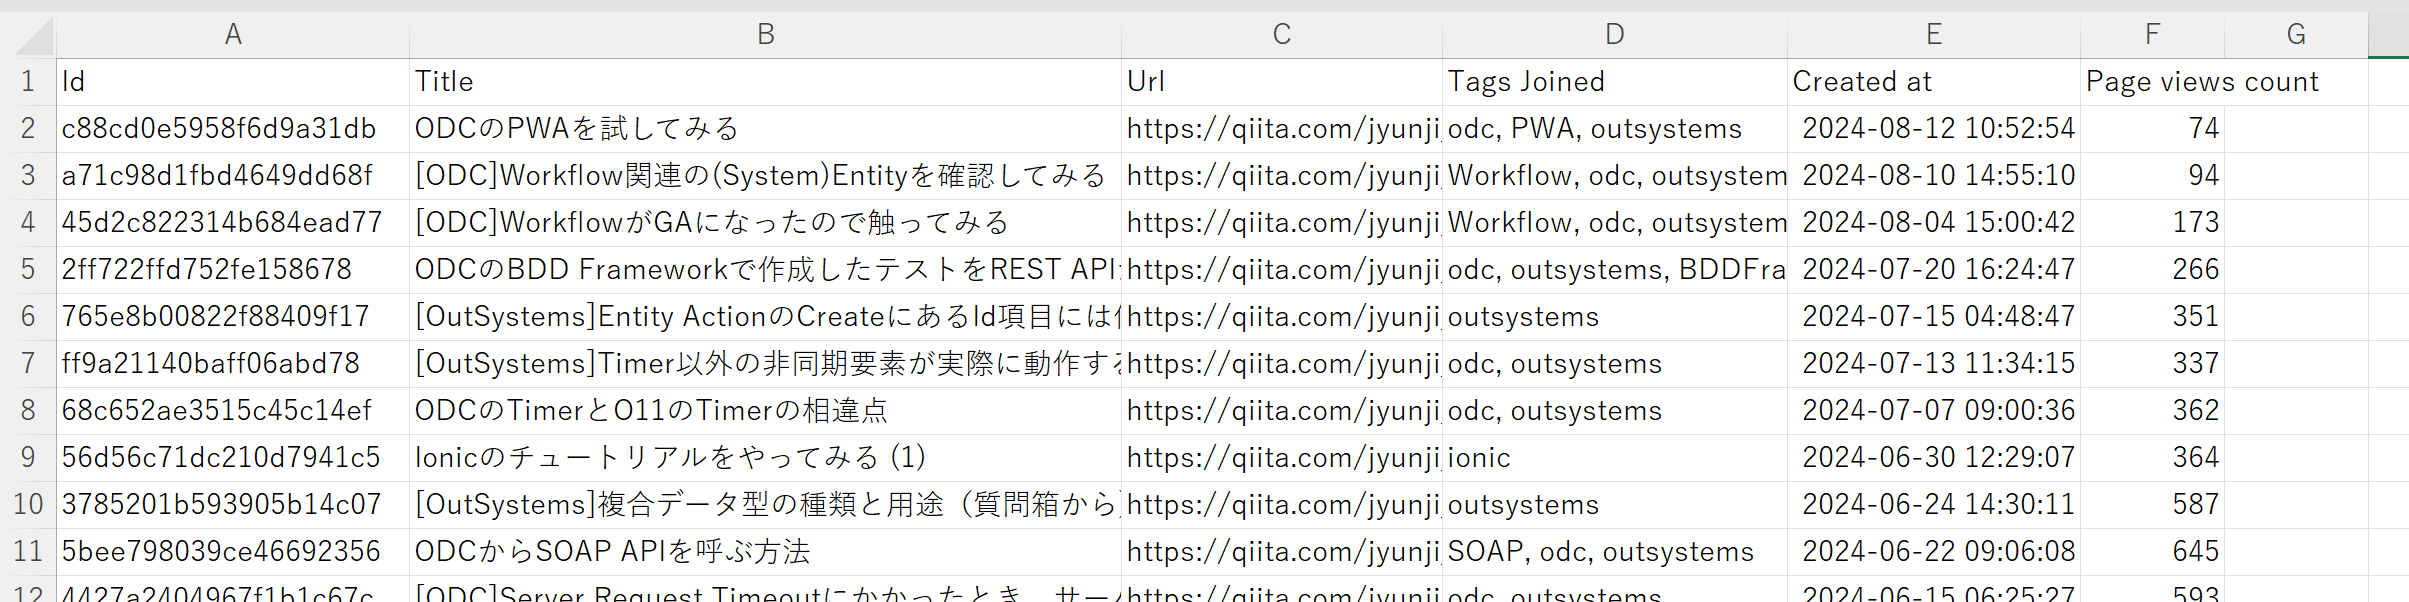Click the 'Id' header cell
The height and width of the screenshot is (602, 2409).
233,82
